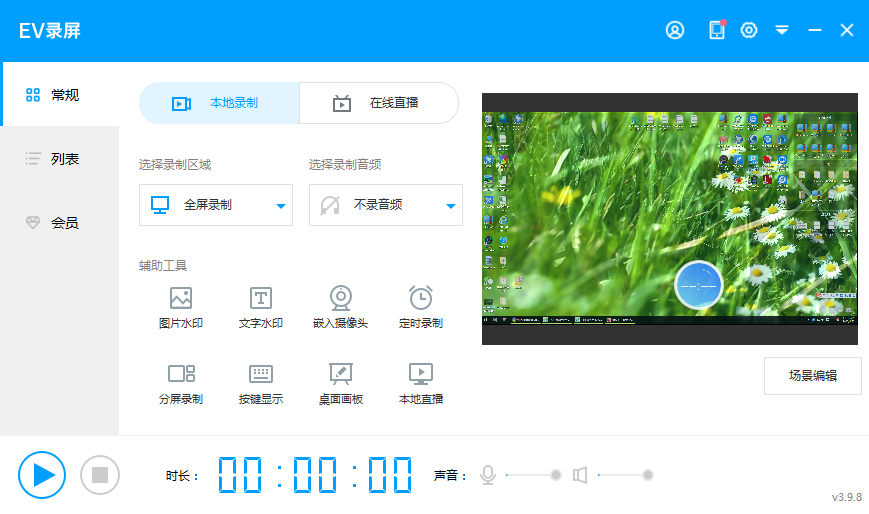
Task: Open the 桌面画板 desktop drawing board
Action: pos(341,384)
